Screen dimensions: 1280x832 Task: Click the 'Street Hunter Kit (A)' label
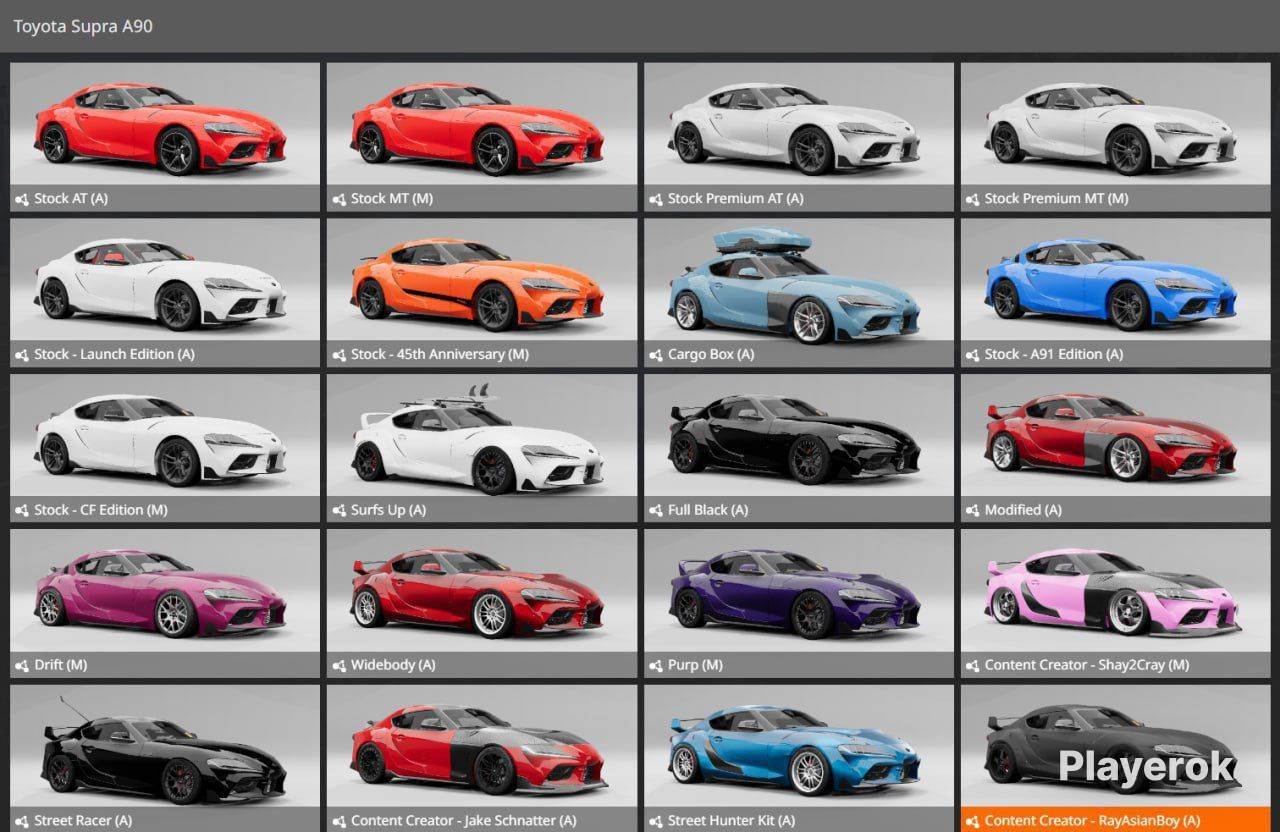pos(731,821)
